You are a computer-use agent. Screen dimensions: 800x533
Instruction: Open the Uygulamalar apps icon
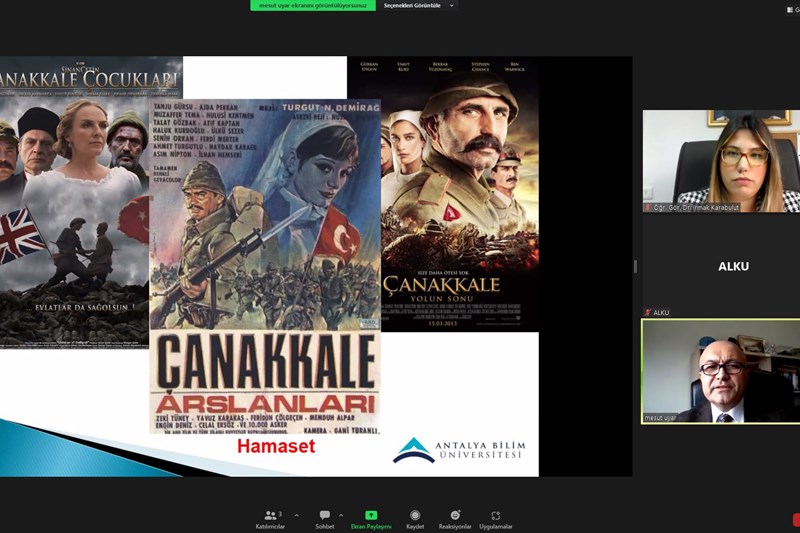click(495, 516)
